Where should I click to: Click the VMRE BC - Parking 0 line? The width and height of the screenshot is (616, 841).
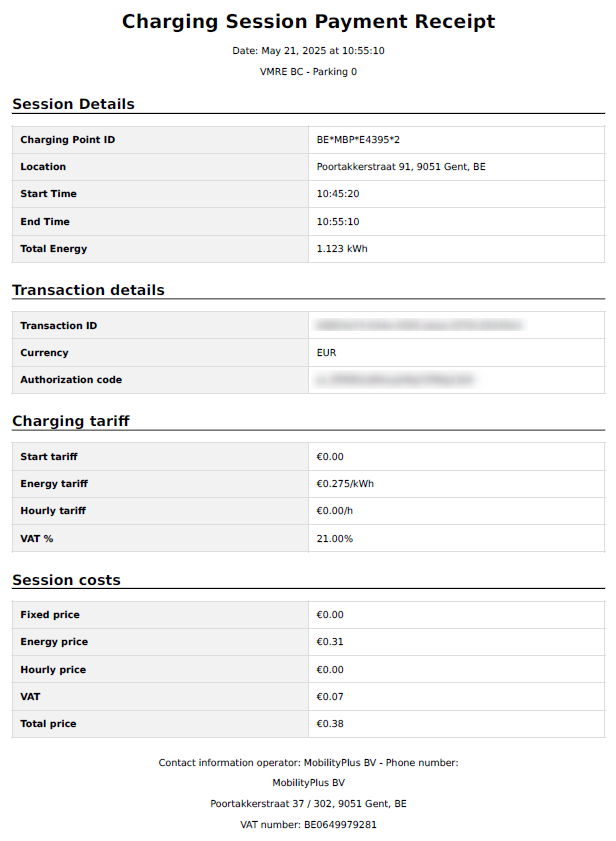308,72
